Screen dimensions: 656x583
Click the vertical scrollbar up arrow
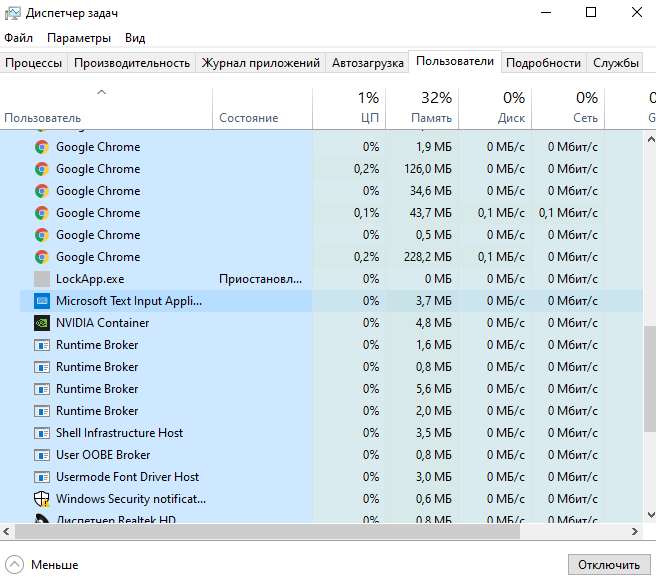point(650,140)
